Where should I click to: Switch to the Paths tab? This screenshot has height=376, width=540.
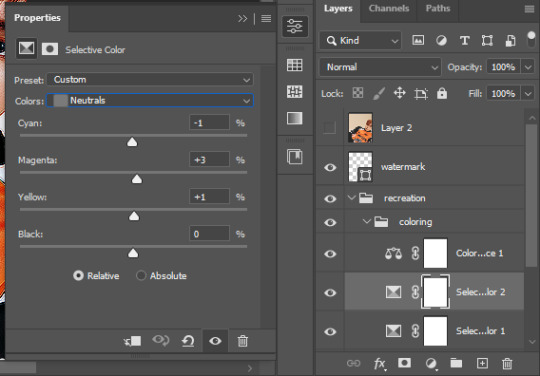(x=438, y=8)
